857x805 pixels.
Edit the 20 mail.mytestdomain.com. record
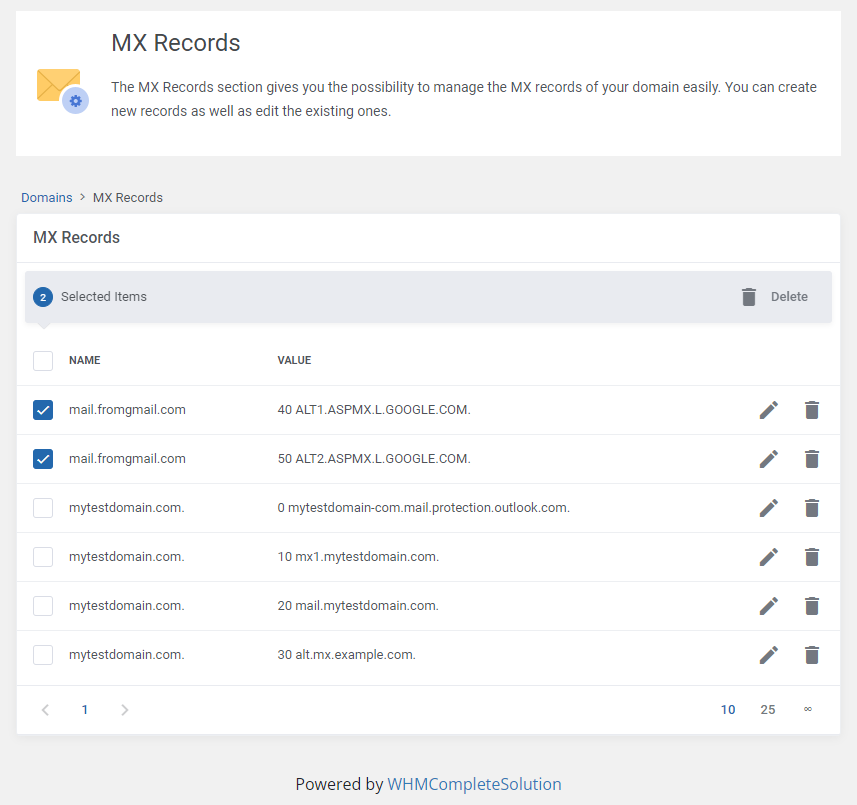coord(768,606)
